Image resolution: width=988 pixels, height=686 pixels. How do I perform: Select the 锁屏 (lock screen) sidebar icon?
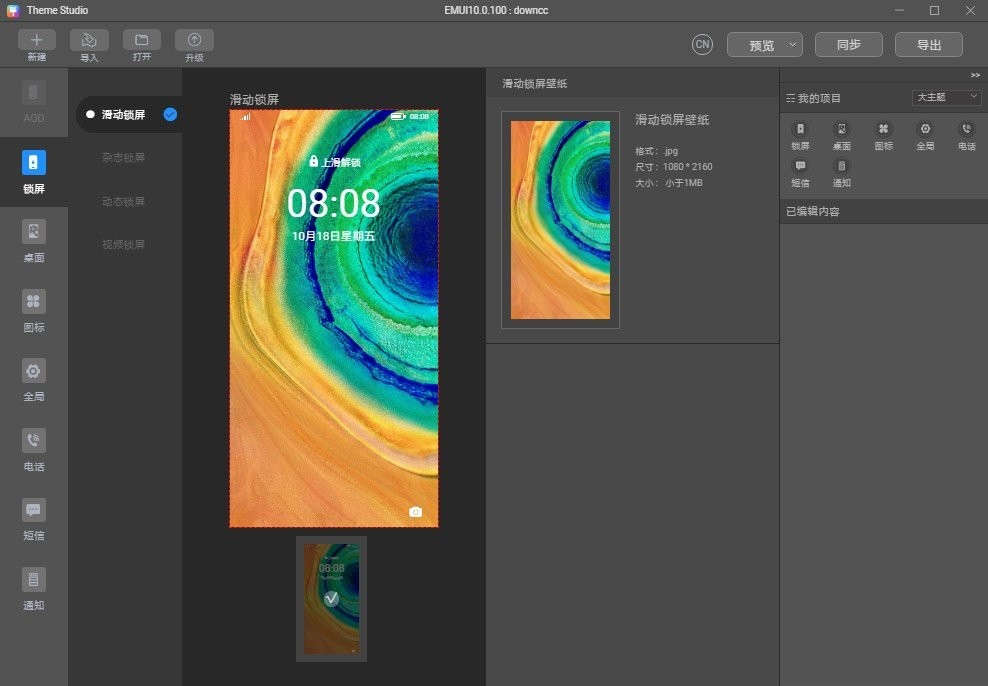pyautogui.click(x=34, y=168)
